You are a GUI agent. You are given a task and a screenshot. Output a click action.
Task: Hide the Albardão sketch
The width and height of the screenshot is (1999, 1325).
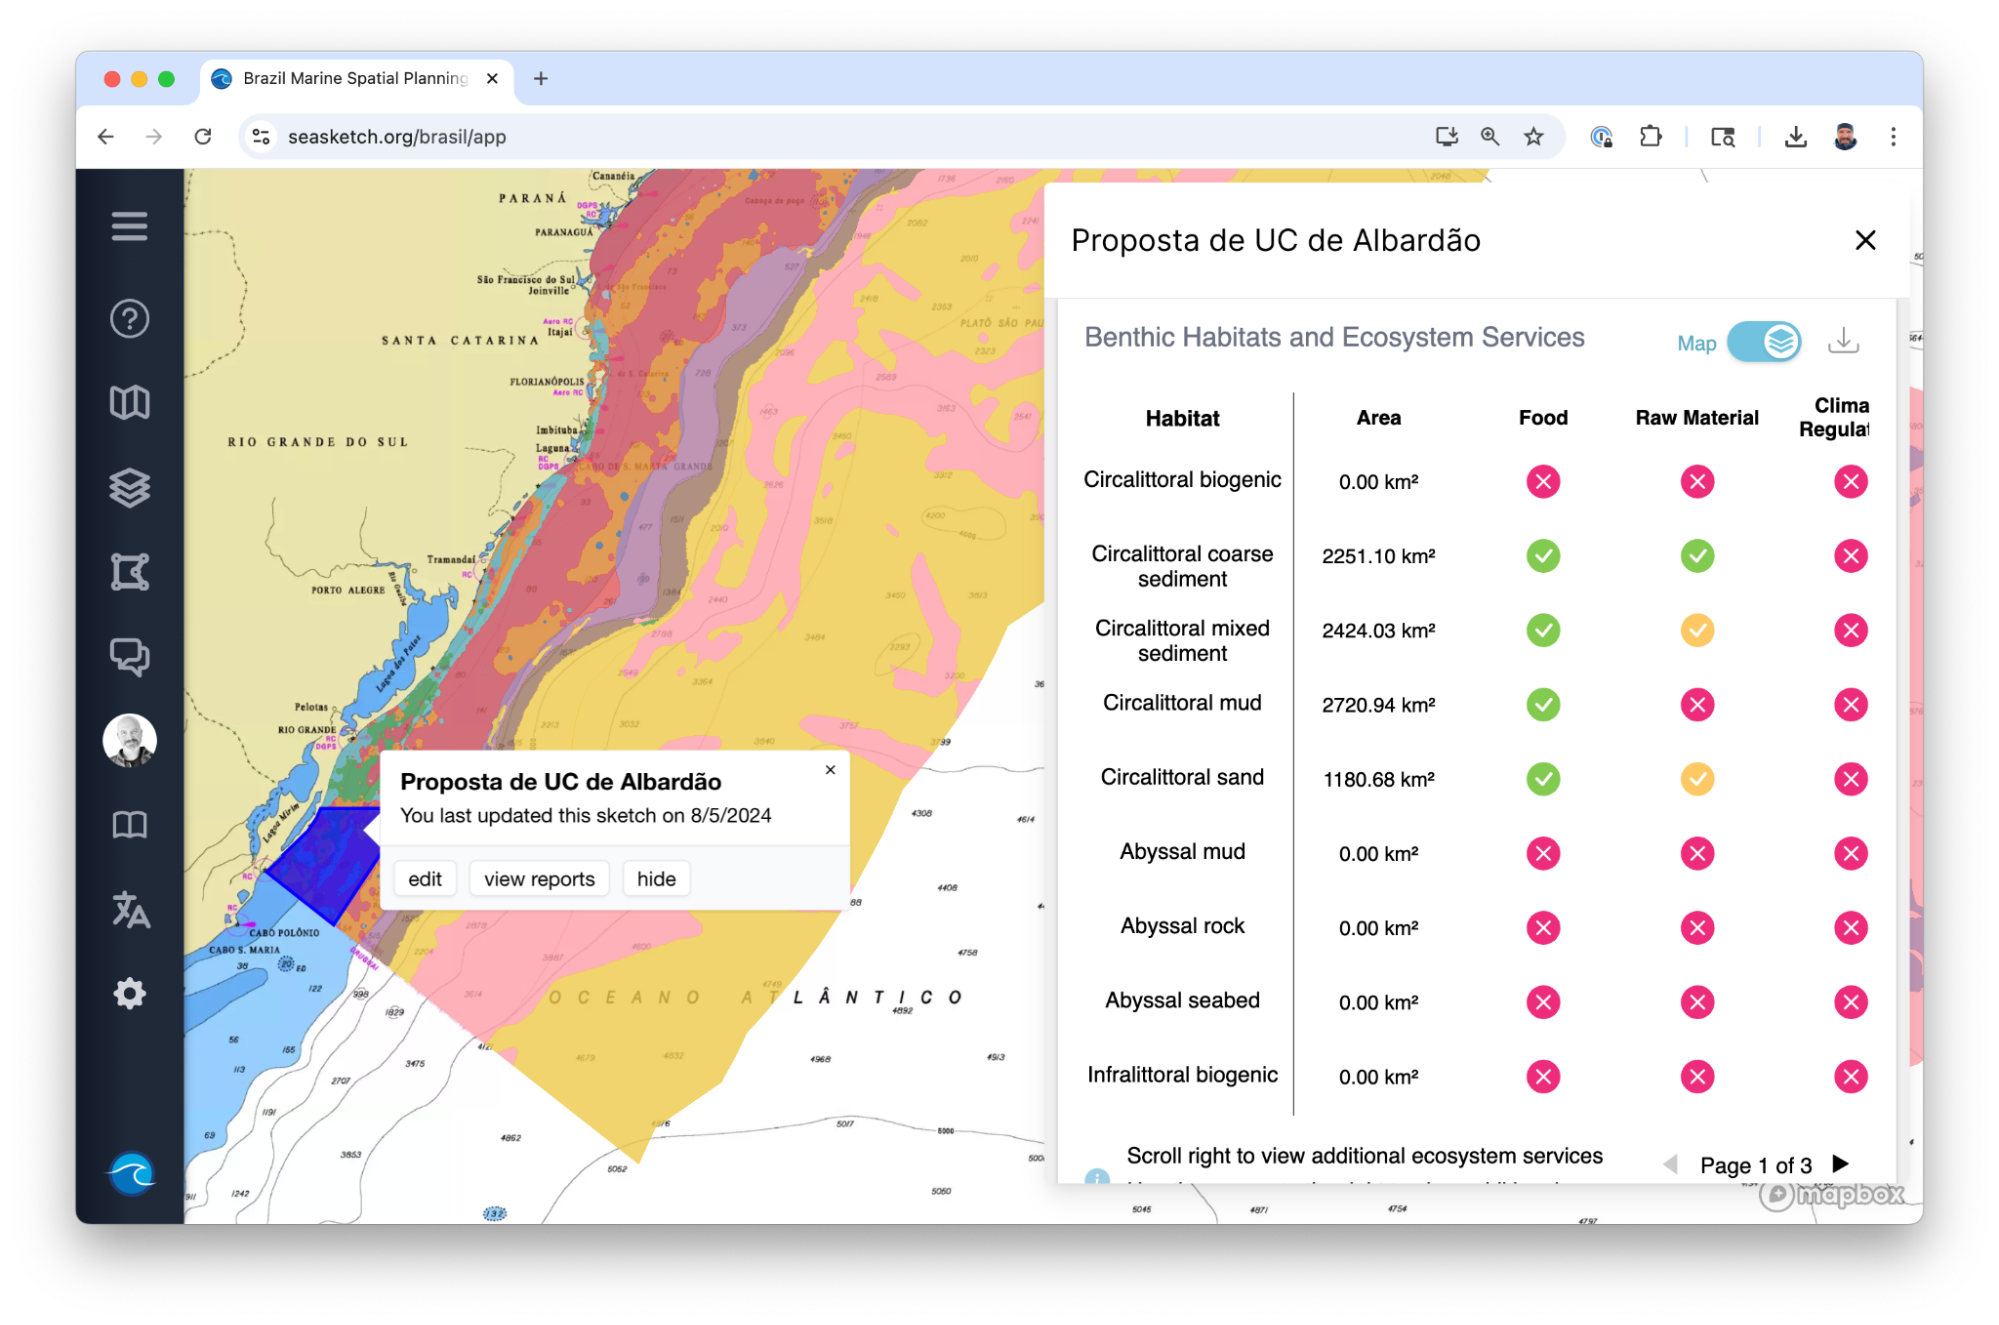tap(656, 879)
